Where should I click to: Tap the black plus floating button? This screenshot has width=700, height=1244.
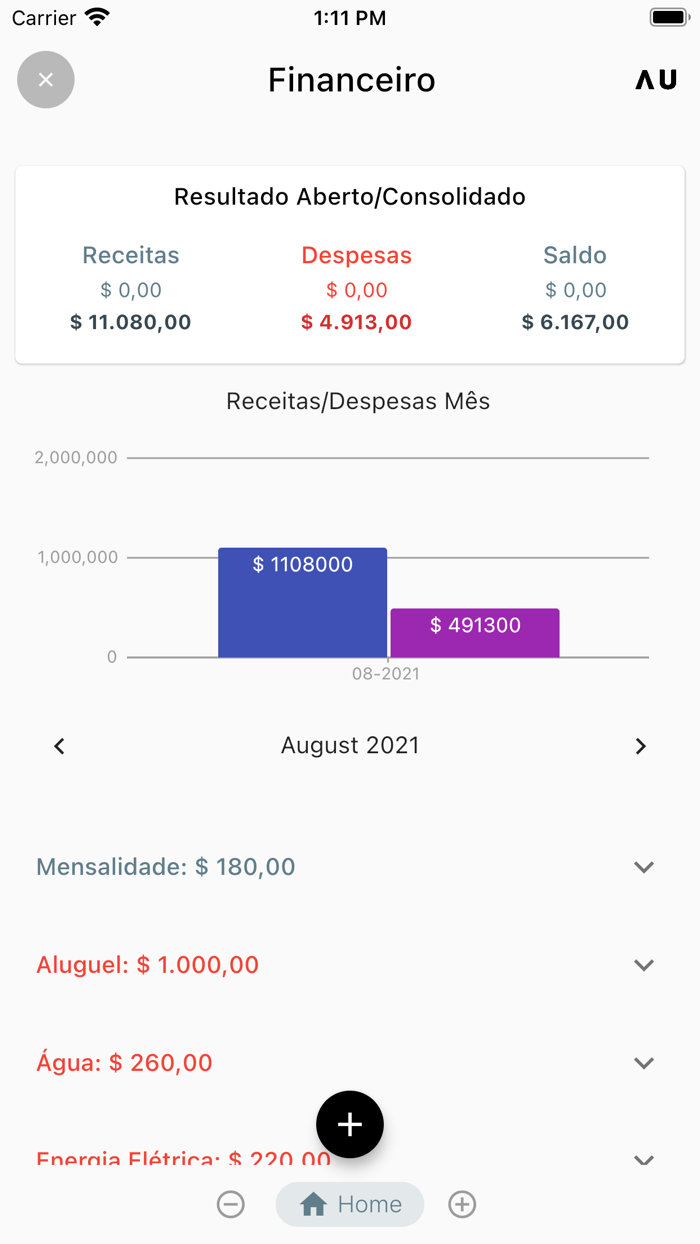[350, 1125]
